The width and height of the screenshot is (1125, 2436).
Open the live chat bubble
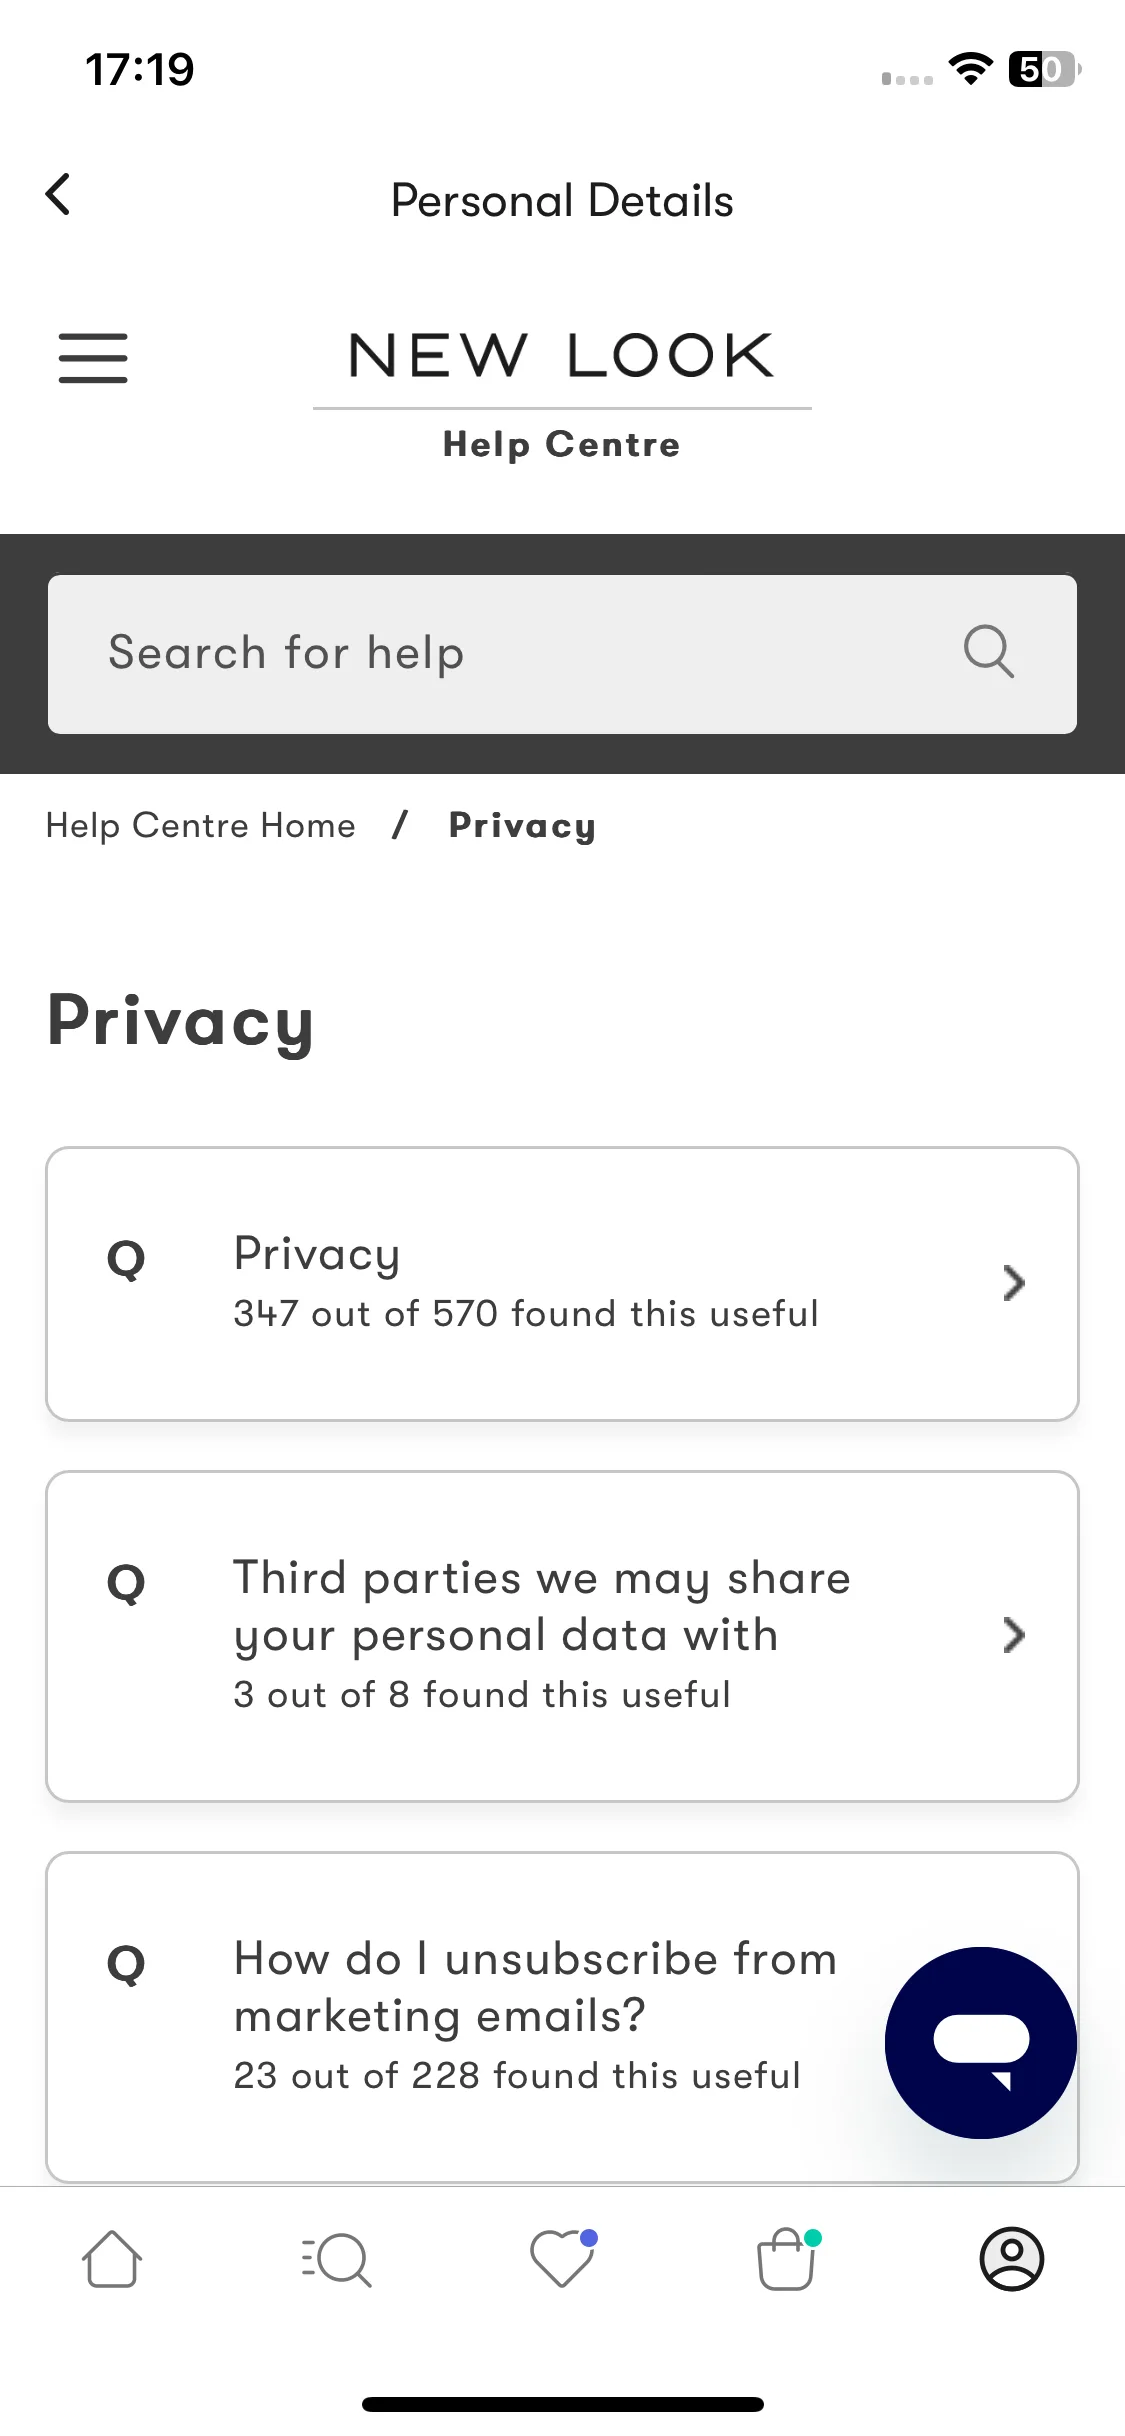click(x=980, y=2042)
